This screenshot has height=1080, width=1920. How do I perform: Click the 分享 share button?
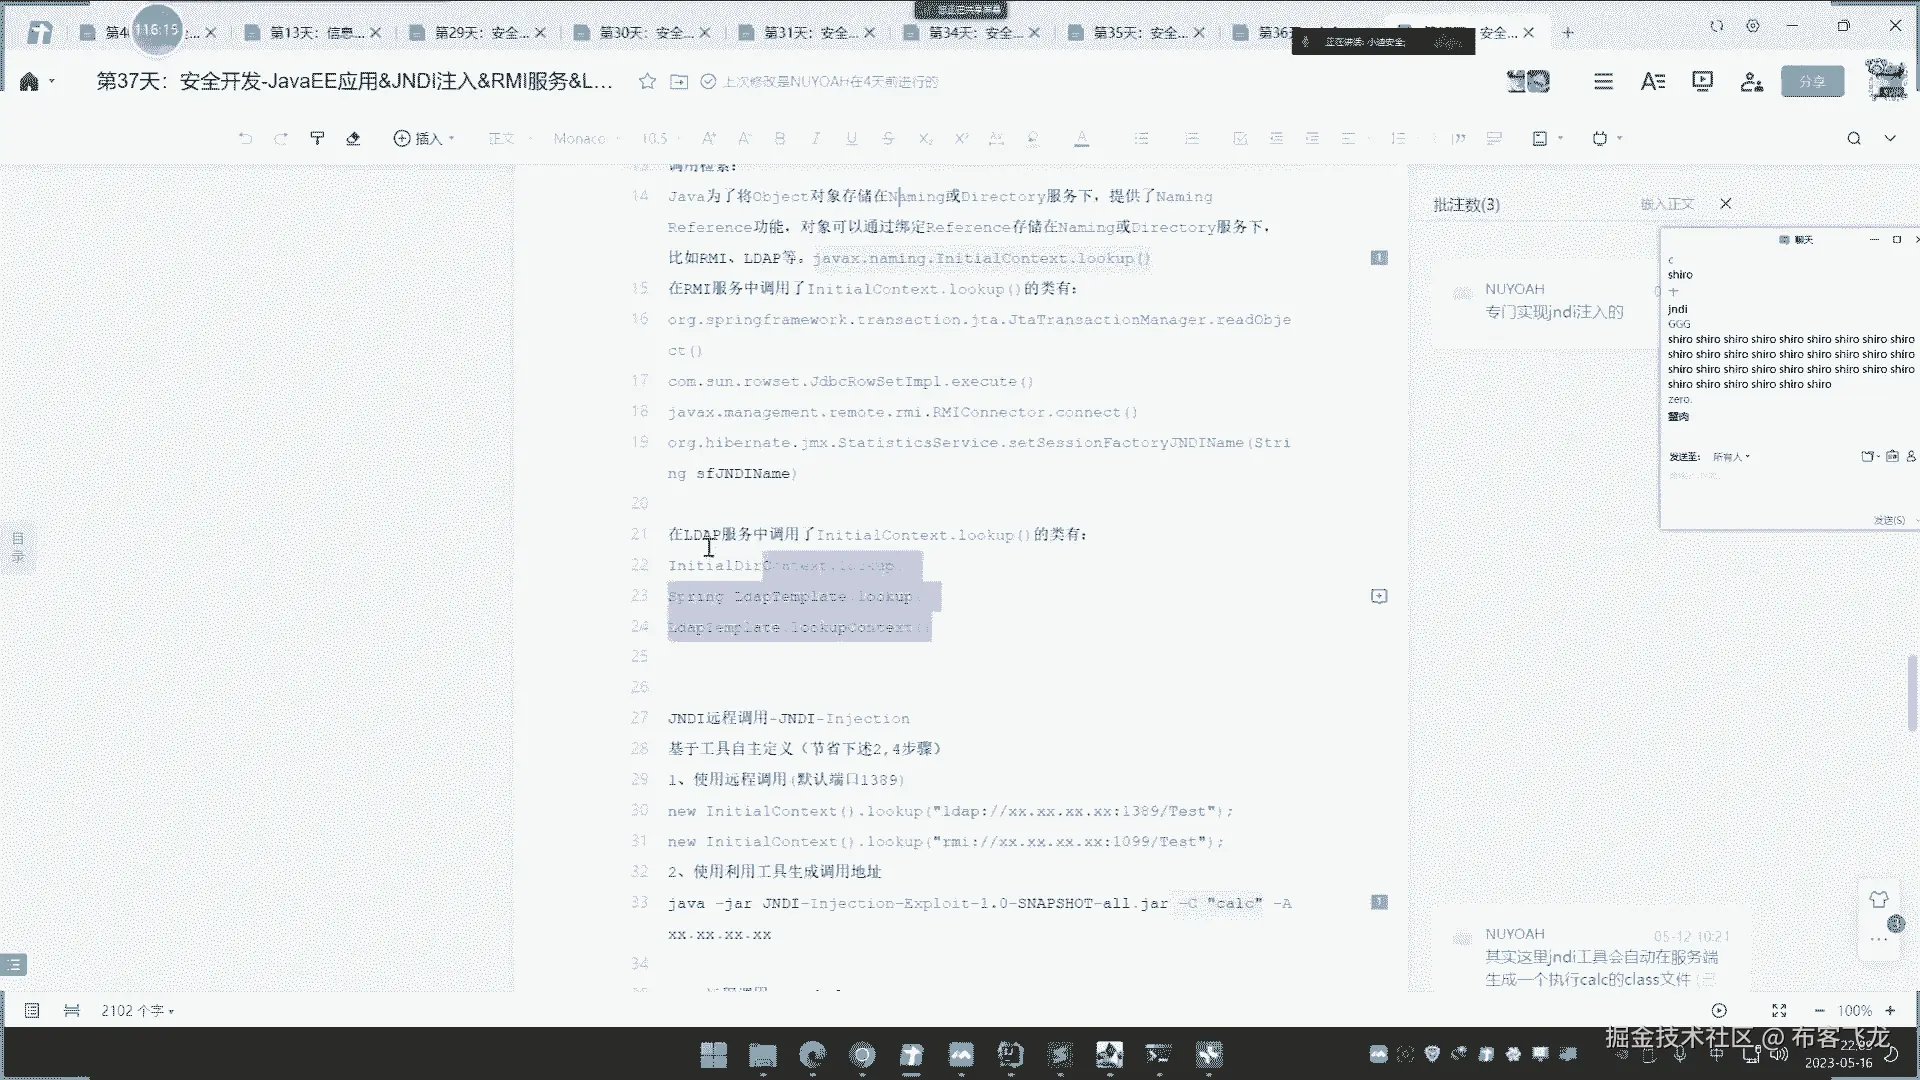tap(1812, 81)
